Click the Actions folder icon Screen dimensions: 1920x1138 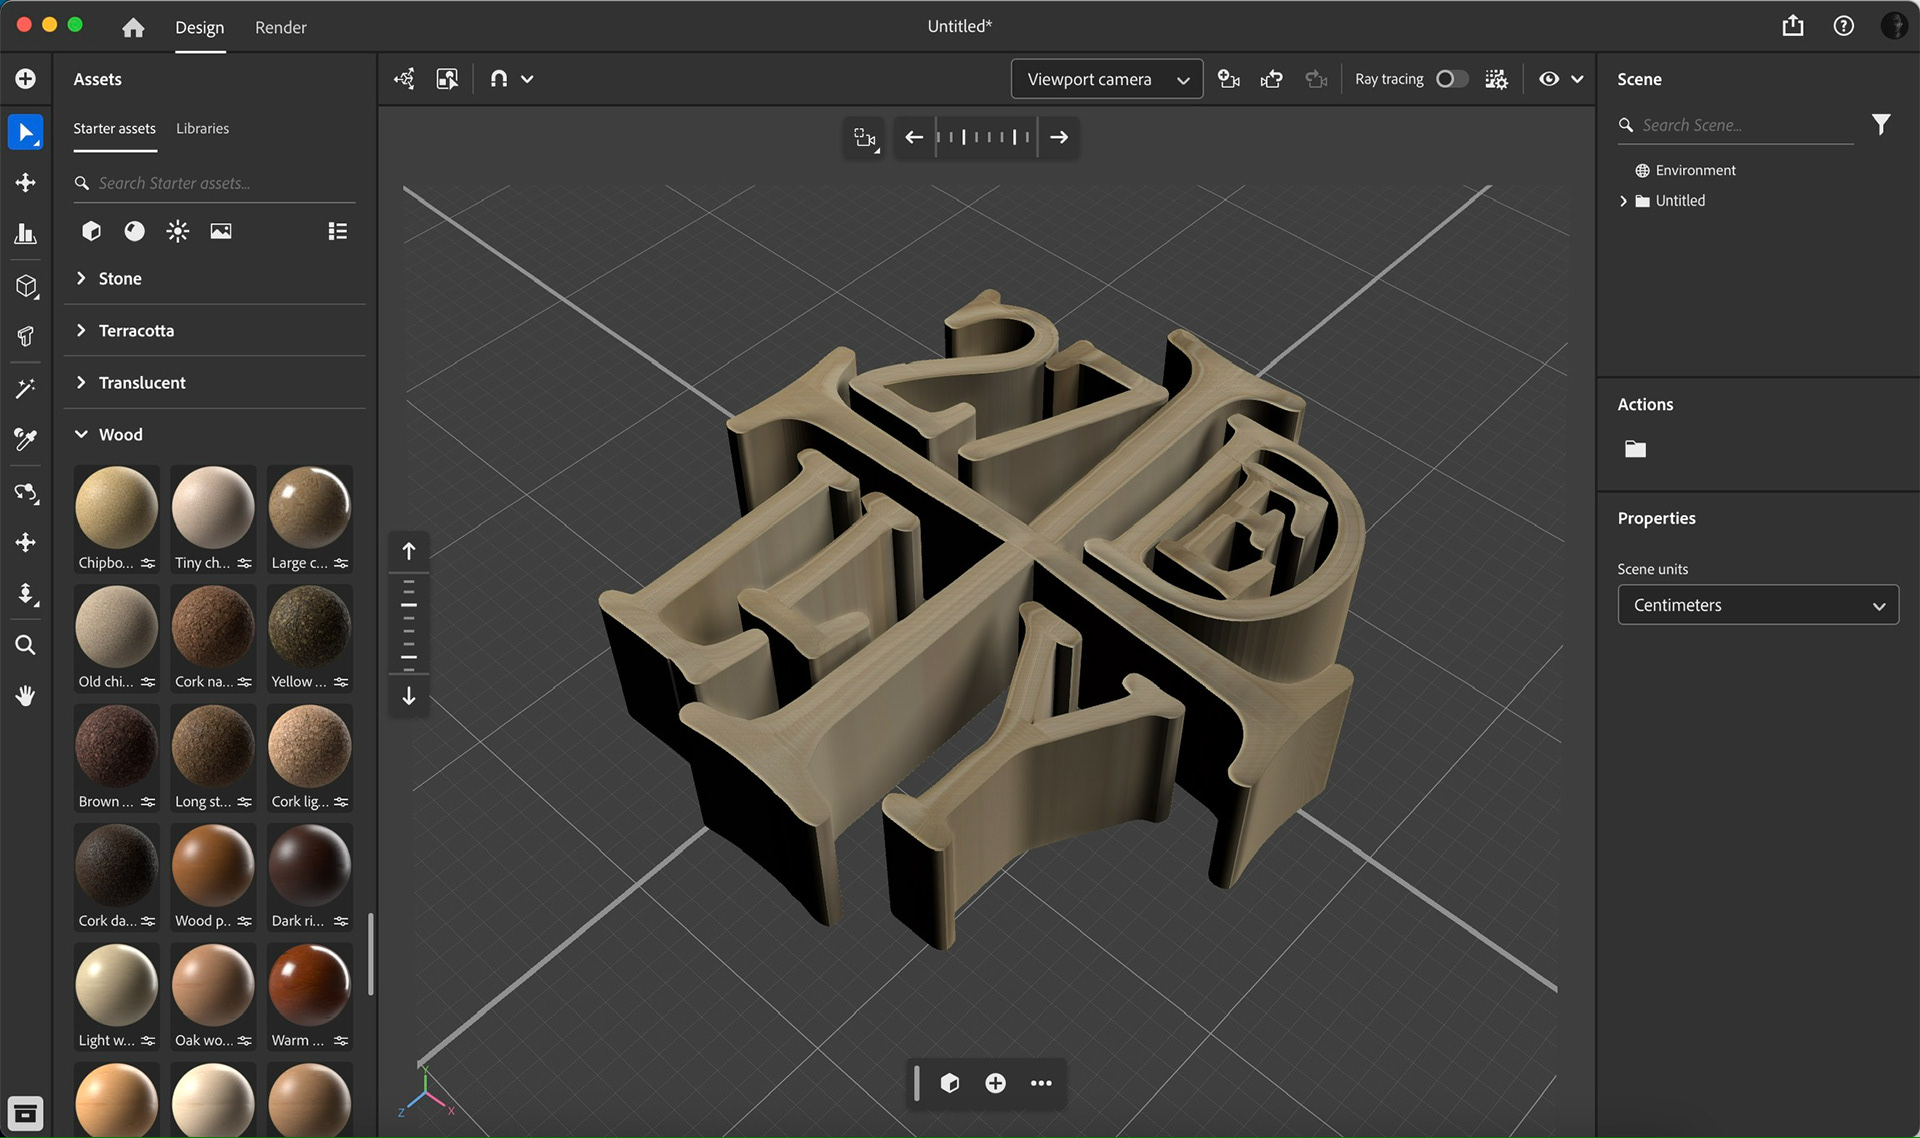(1635, 449)
